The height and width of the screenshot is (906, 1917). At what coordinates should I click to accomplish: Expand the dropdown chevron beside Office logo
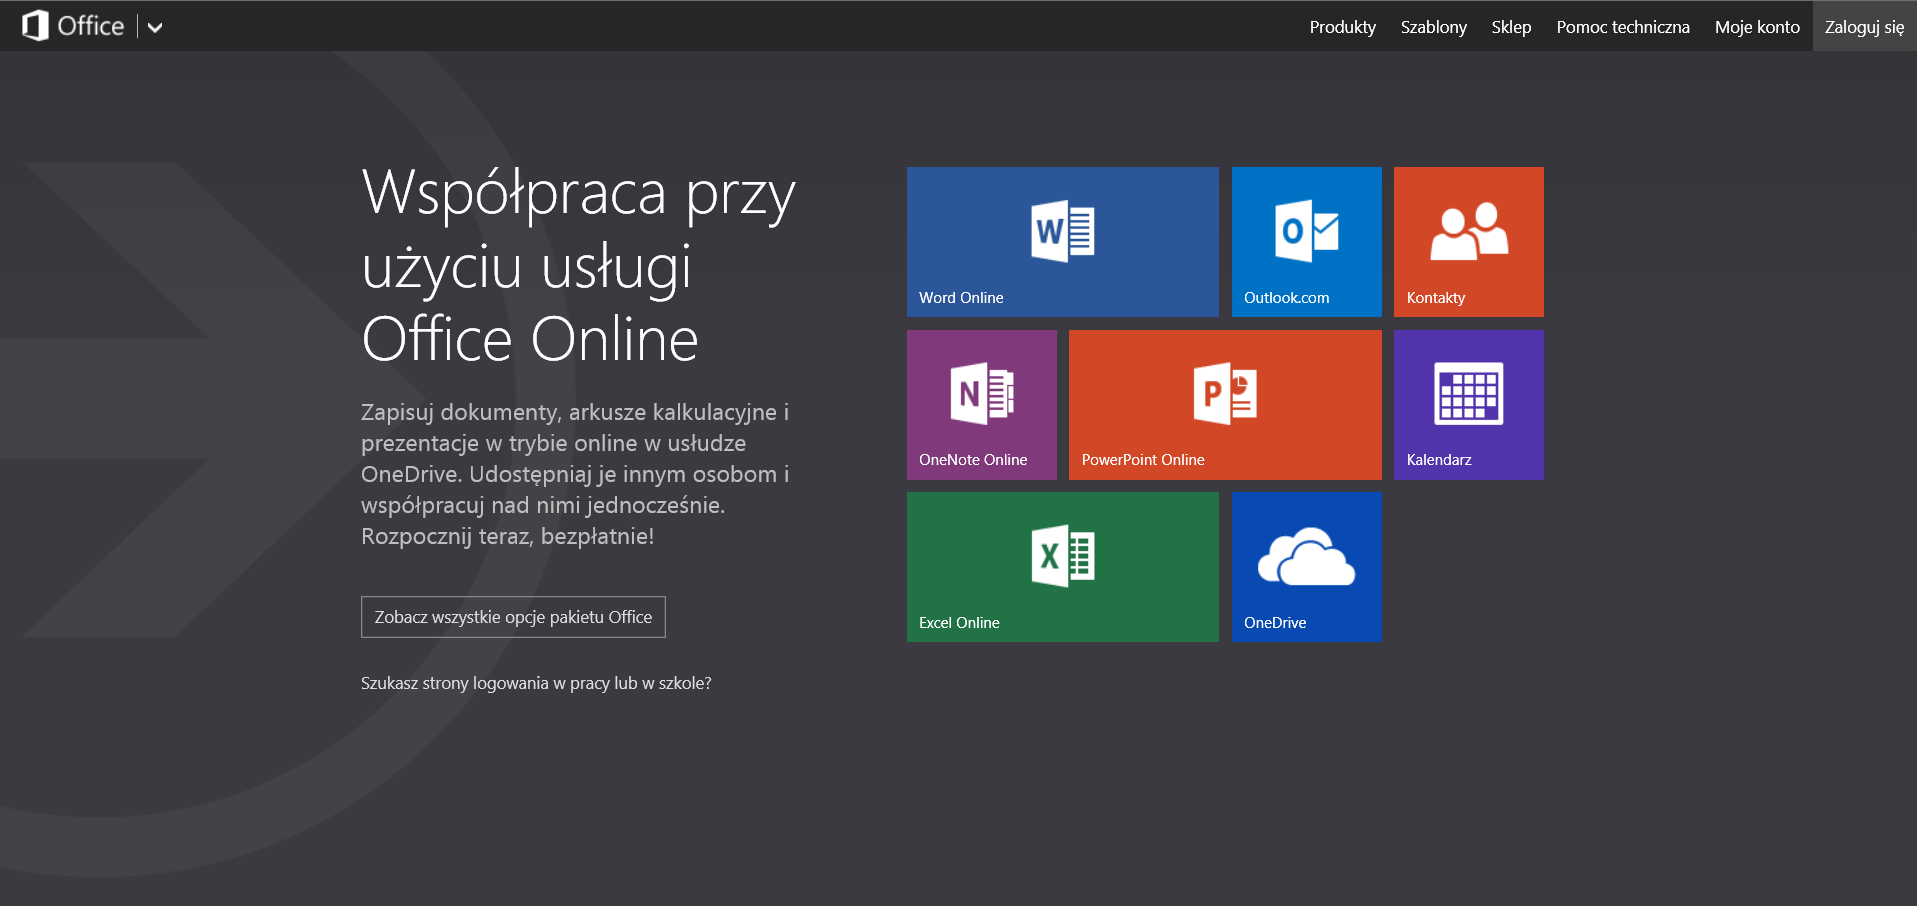(155, 27)
